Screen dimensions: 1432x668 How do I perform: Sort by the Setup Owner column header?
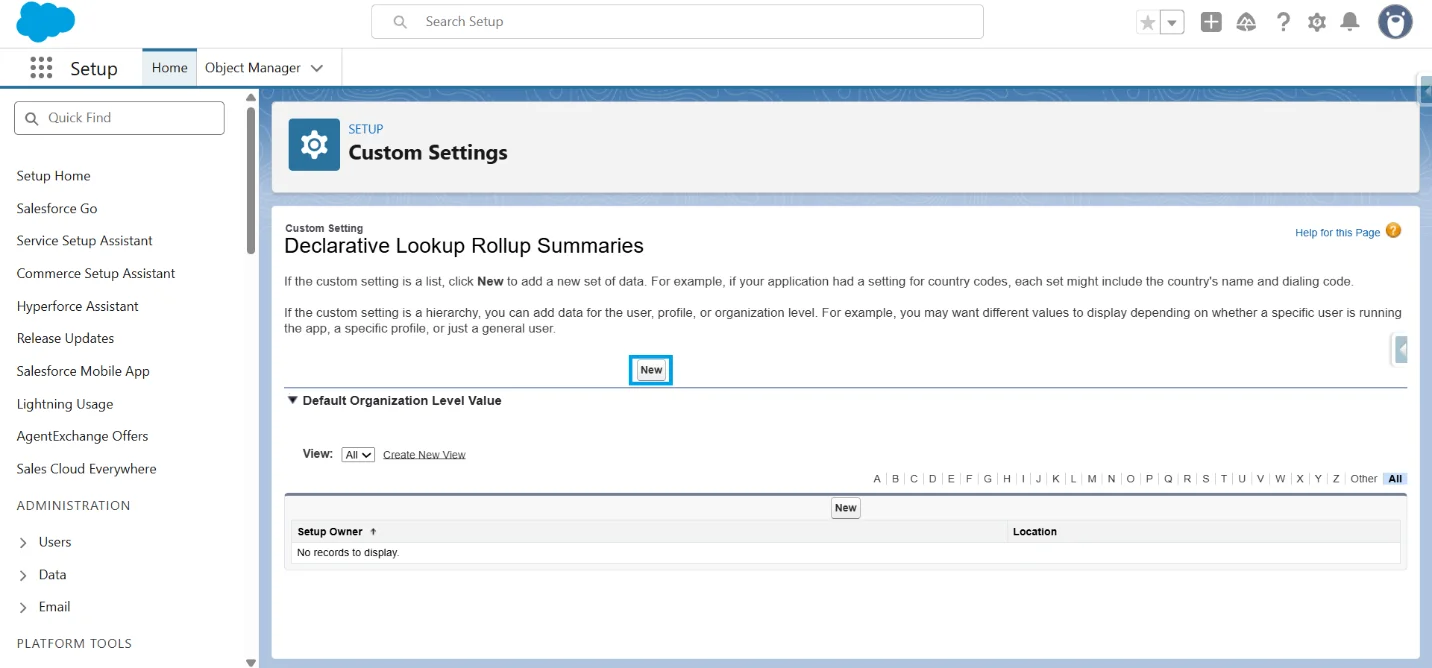(332, 532)
